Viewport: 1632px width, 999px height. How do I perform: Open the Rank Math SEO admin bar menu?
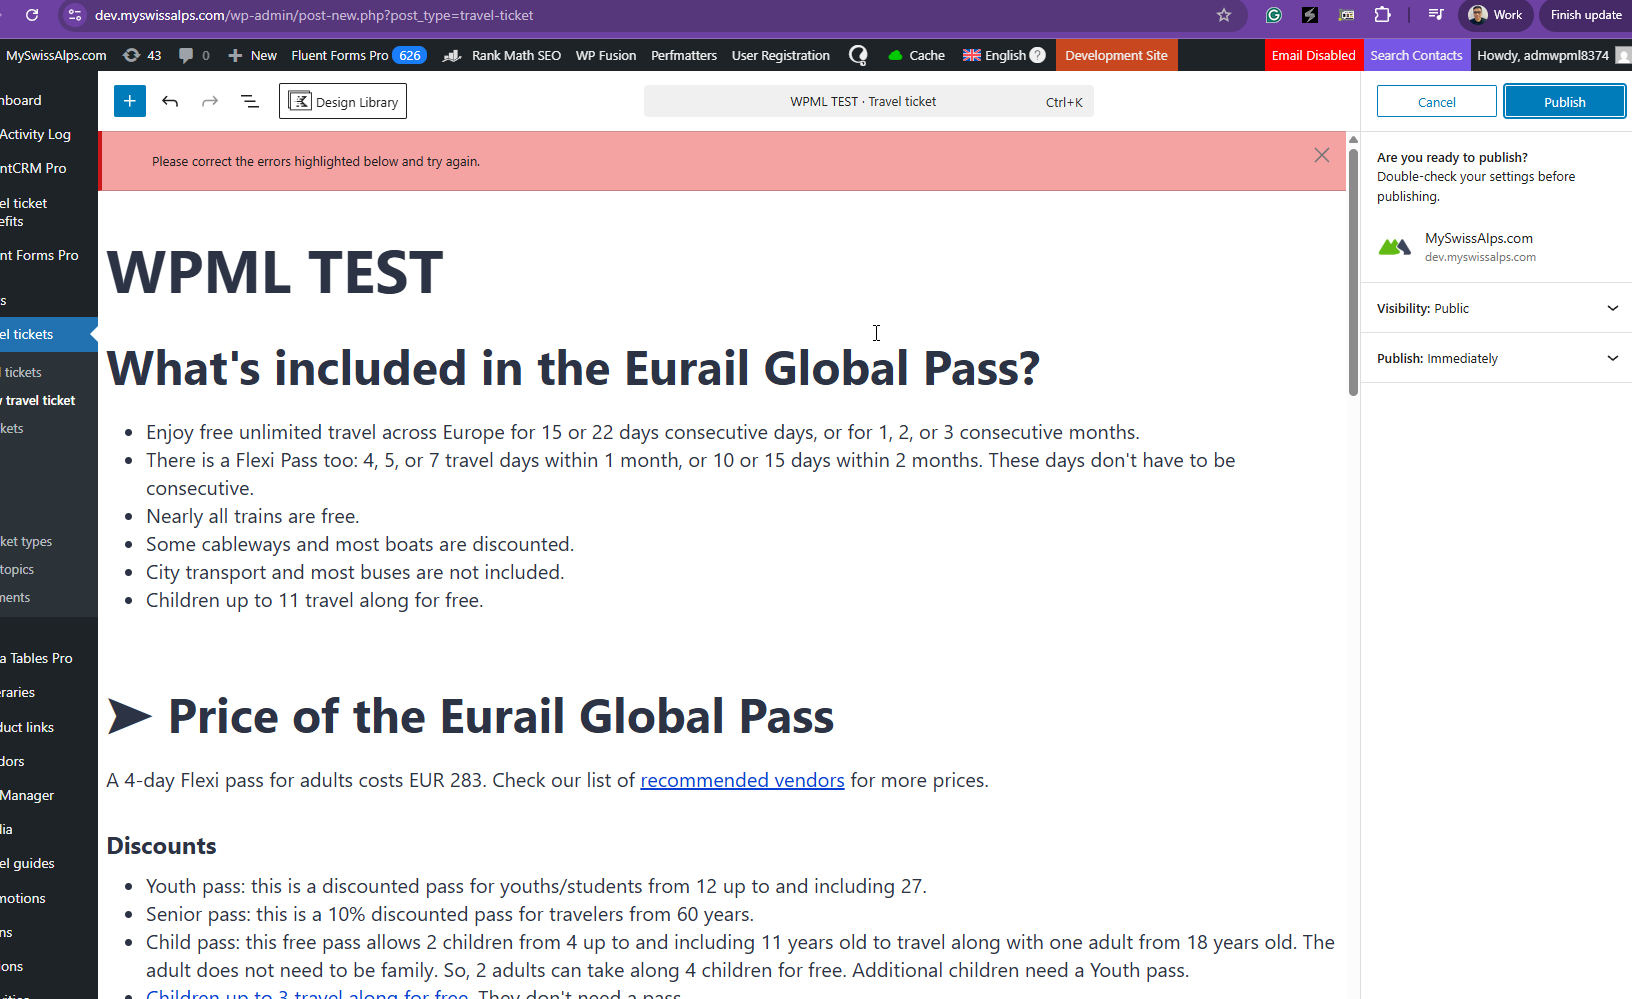[x=502, y=55]
